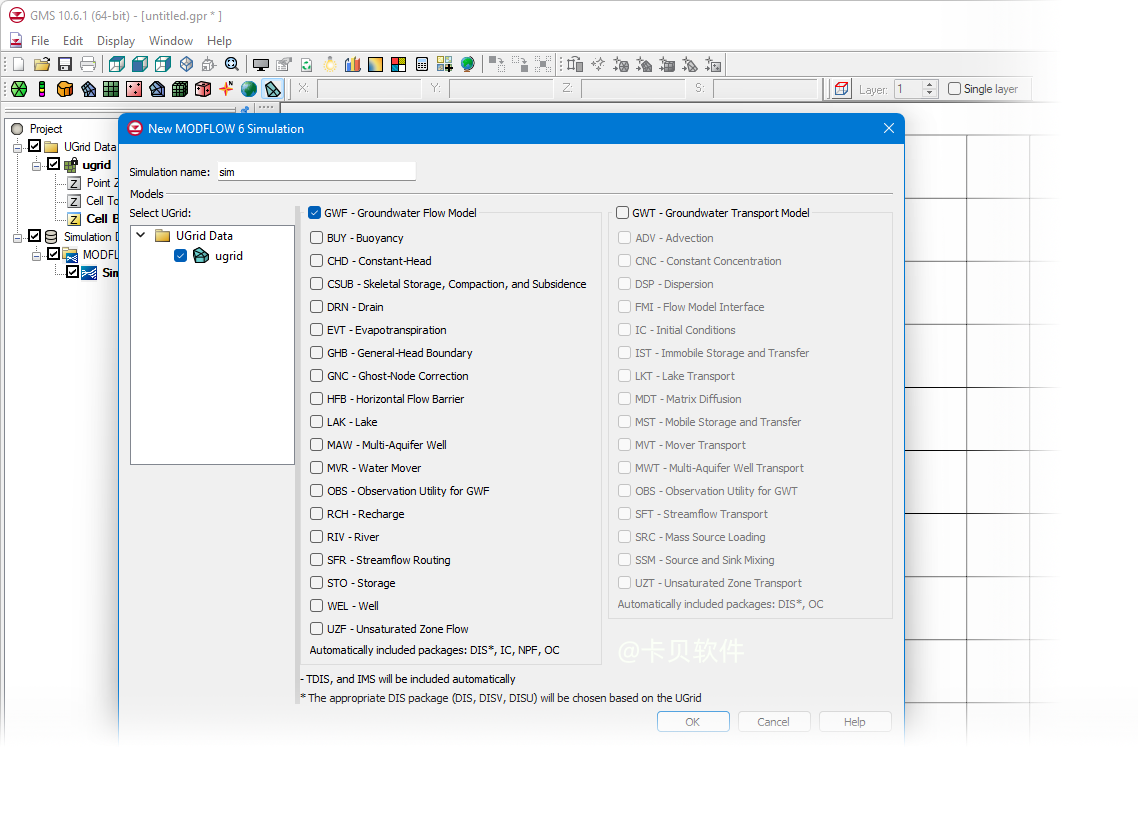
Task: Open display options via the monitor icon
Action: click(x=261, y=65)
